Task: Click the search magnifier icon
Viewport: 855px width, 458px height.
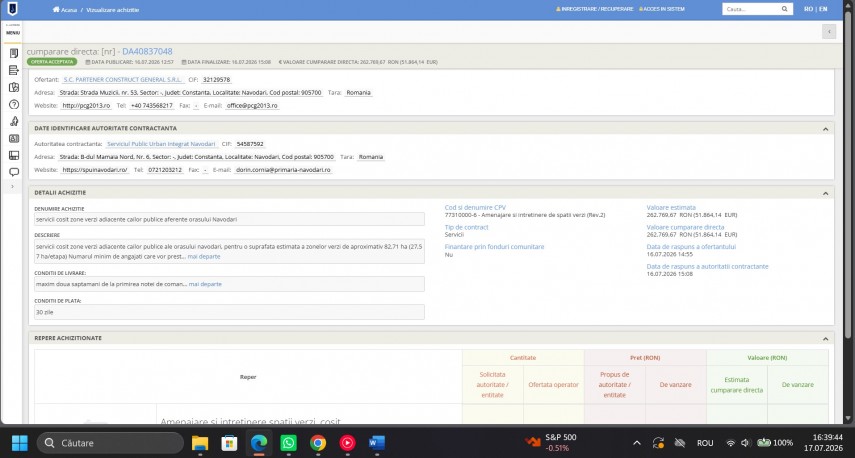Action: pyautogui.click(x=784, y=9)
